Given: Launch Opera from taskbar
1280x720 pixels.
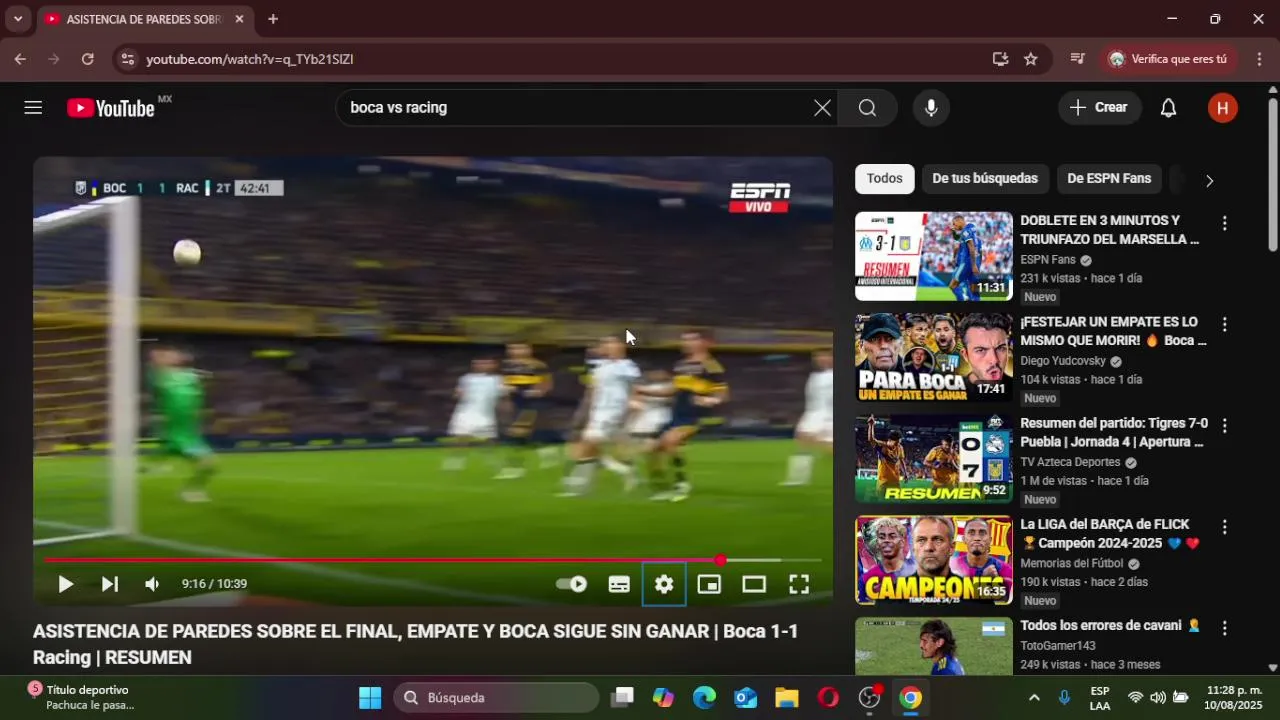Looking at the screenshot, I should 828,698.
